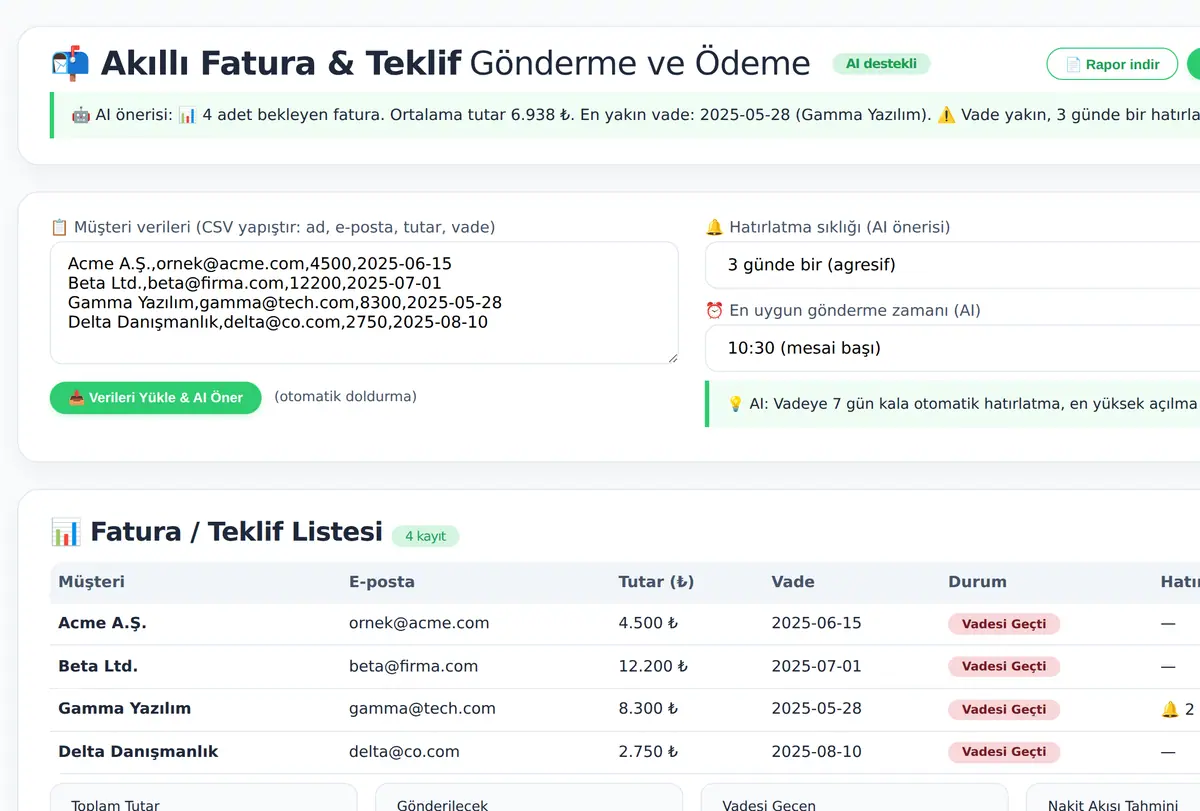Open the En uygun gönderme zamanı dropdown
This screenshot has width=1200, height=811.
click(952, 348)
